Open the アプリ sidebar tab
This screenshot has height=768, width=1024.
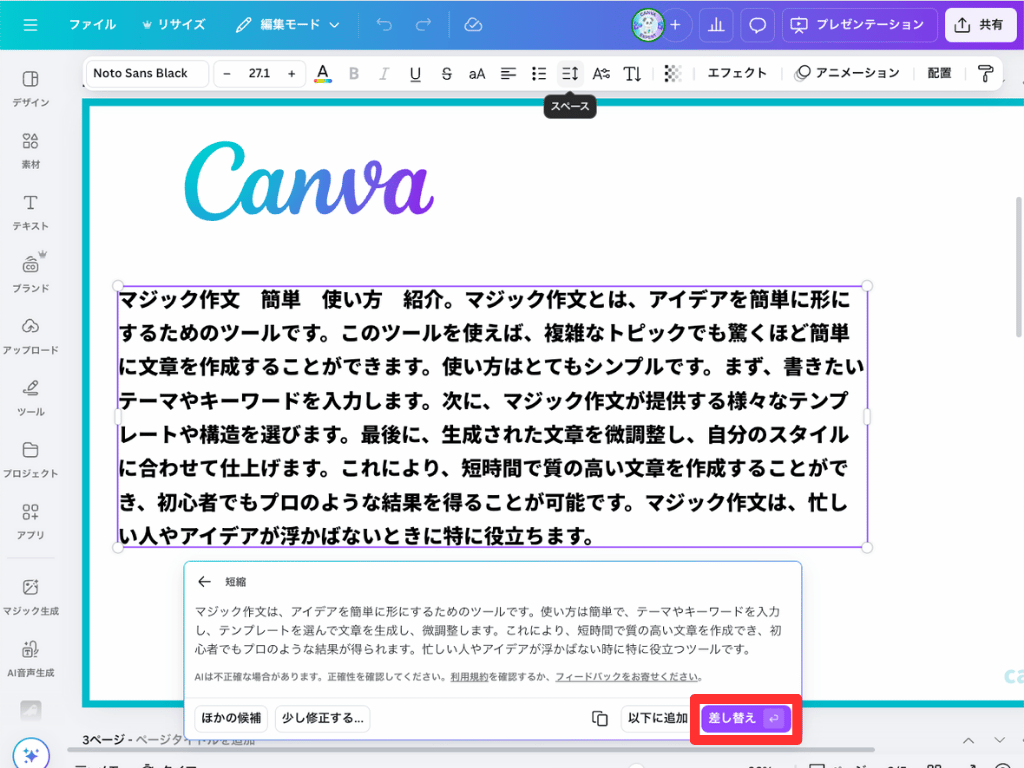click(30, 521)
